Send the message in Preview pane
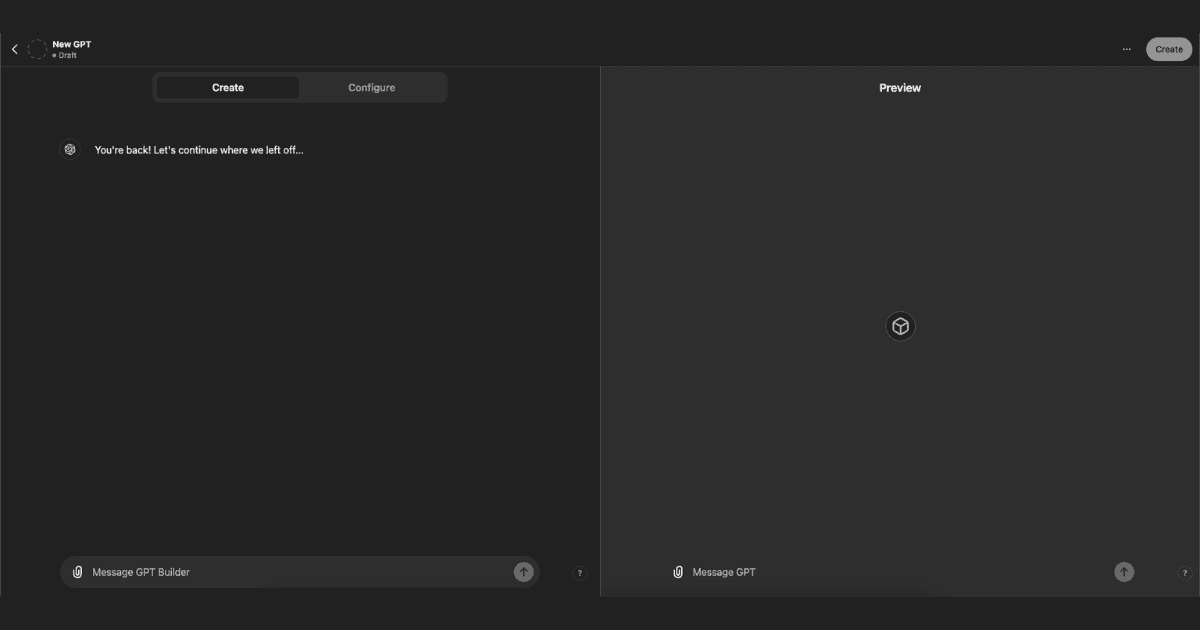Image resolution: width=1200 pixels, height=630 pixels. [1124, 572]
